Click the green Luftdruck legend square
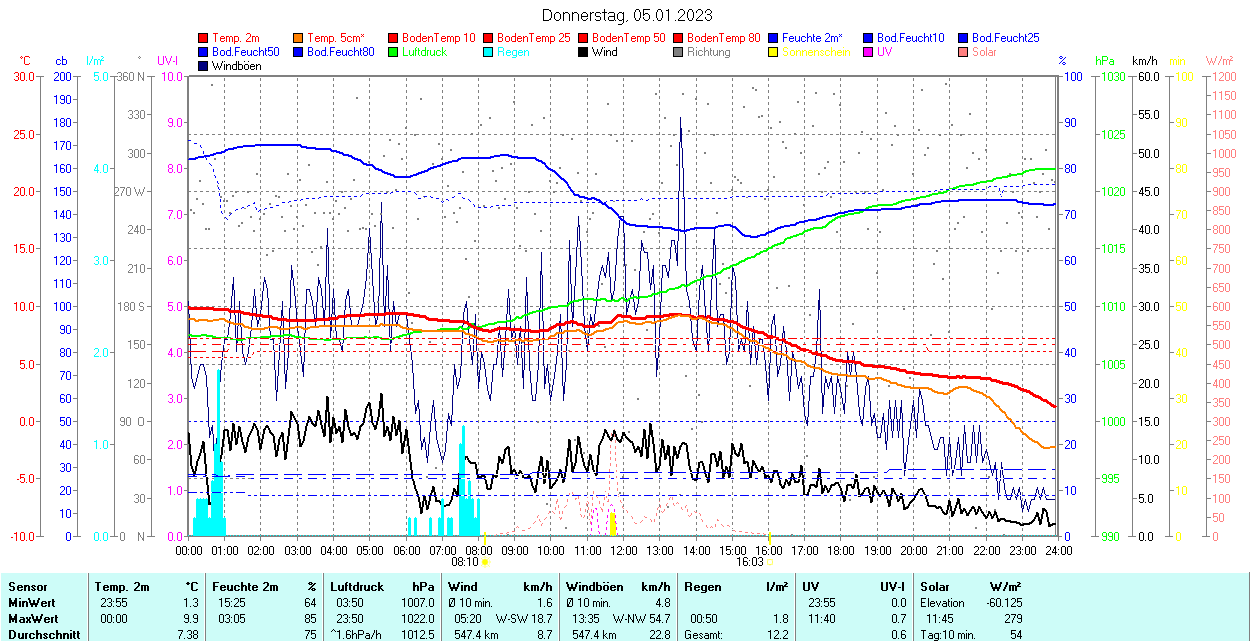1250x641 pixels. (393, 52)
